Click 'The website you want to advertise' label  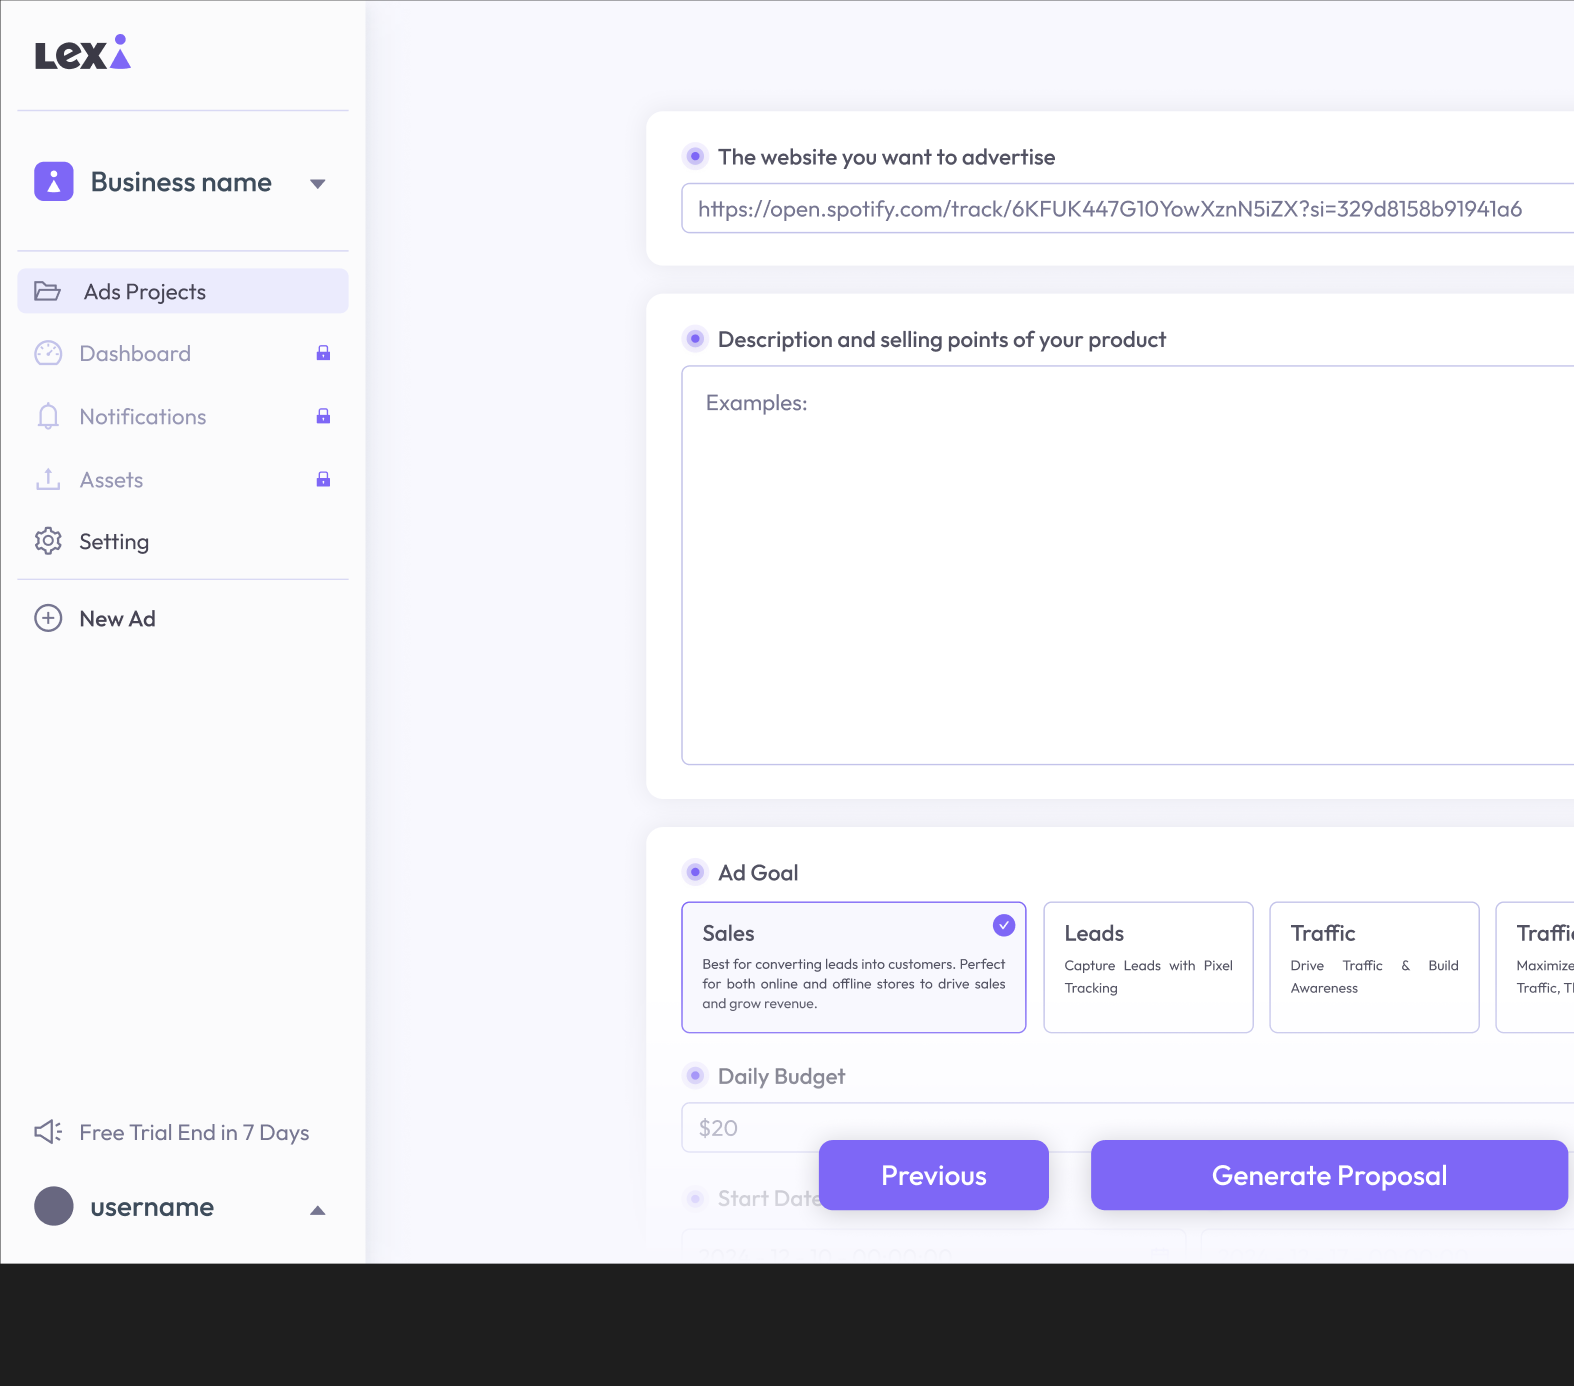pos(886,157)
